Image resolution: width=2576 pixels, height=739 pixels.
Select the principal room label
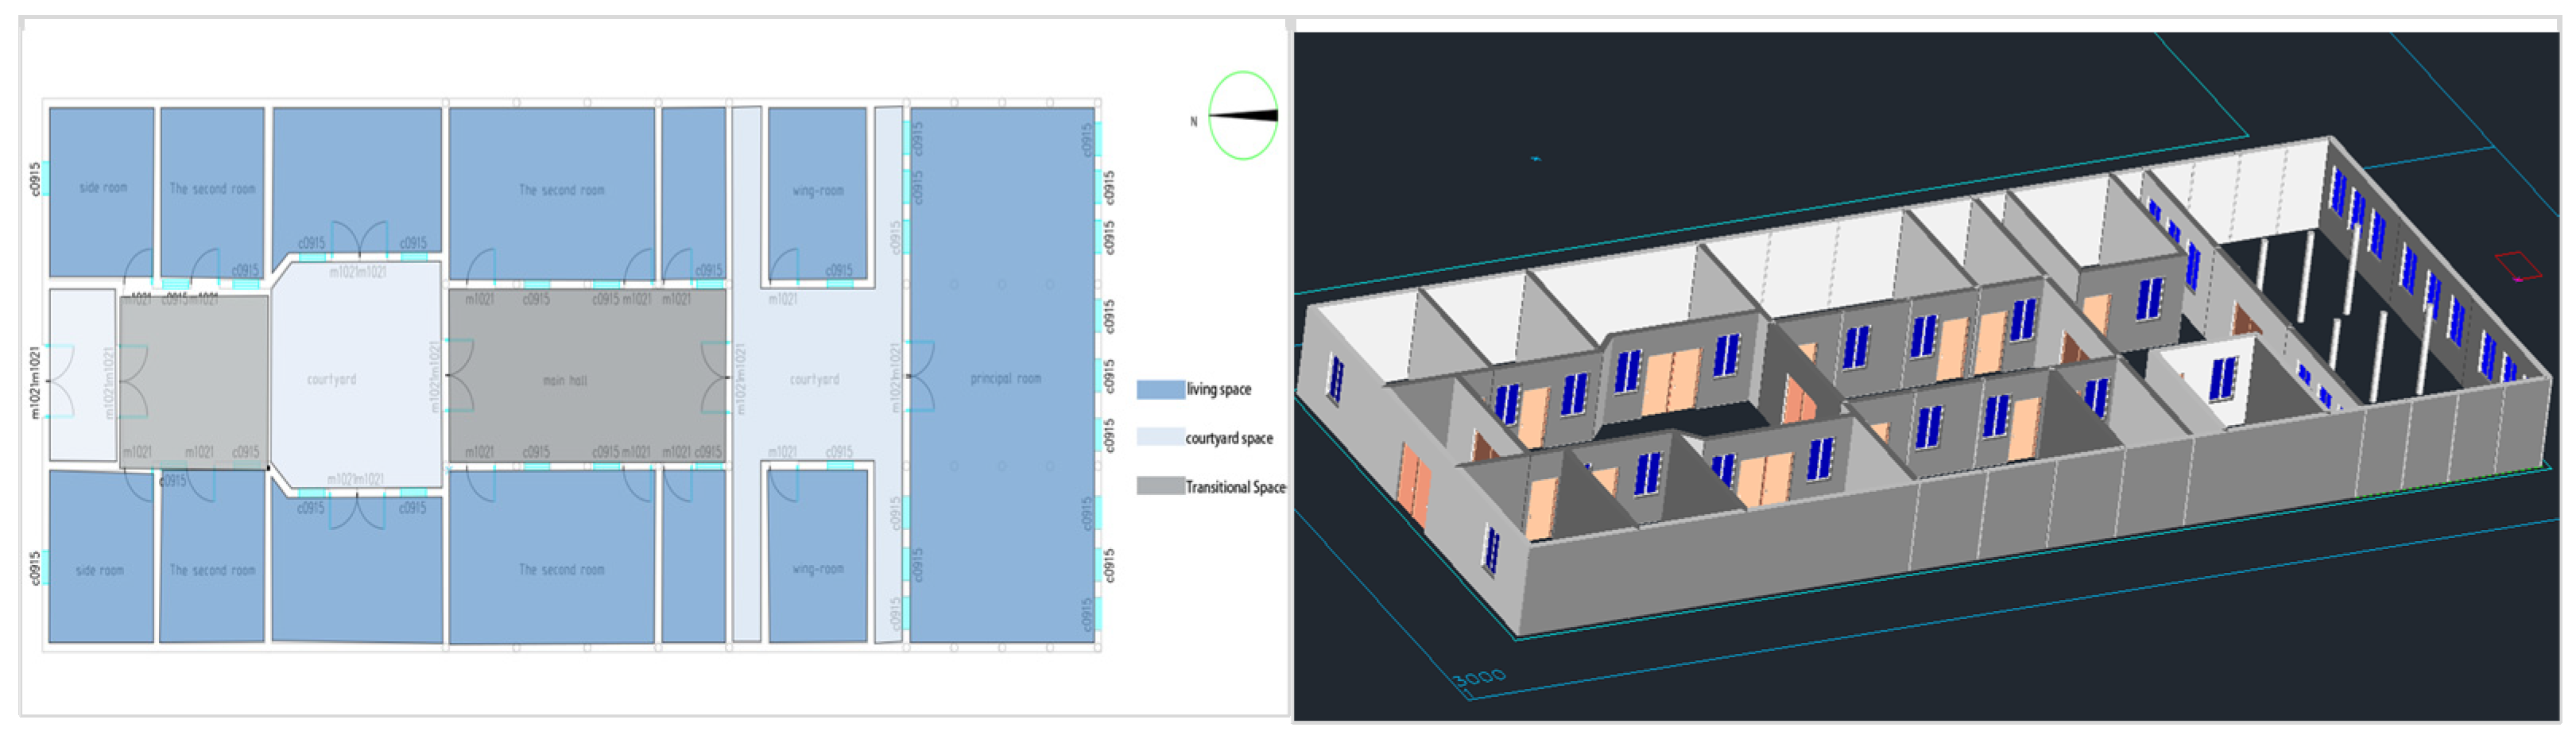coord(1005,378)
